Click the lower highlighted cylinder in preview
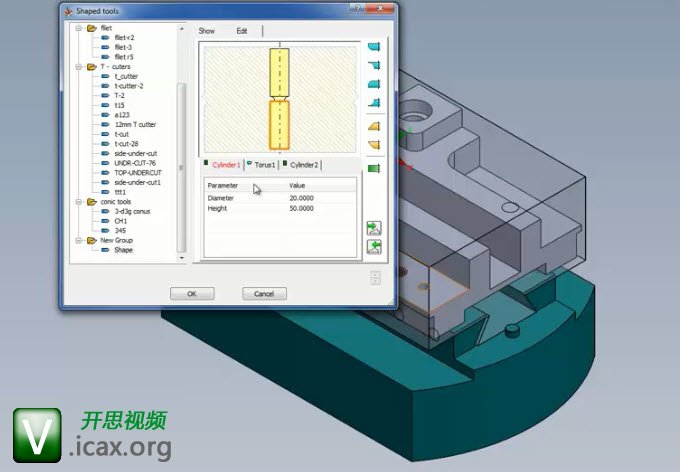This screenshot has width=680, height=472. pyautogui.click(x=279, y=125)
